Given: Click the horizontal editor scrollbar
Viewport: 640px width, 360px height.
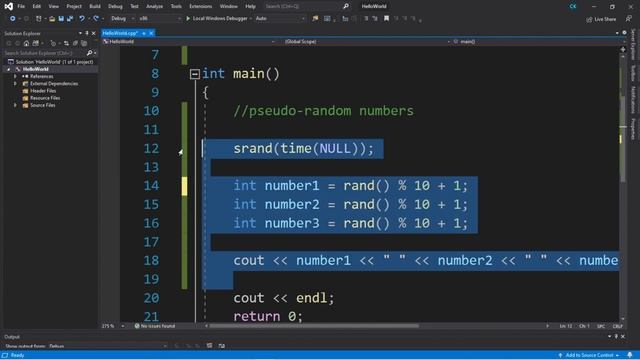Looking at the screenshot, I should pyautogui.click(x=314, y=326).
